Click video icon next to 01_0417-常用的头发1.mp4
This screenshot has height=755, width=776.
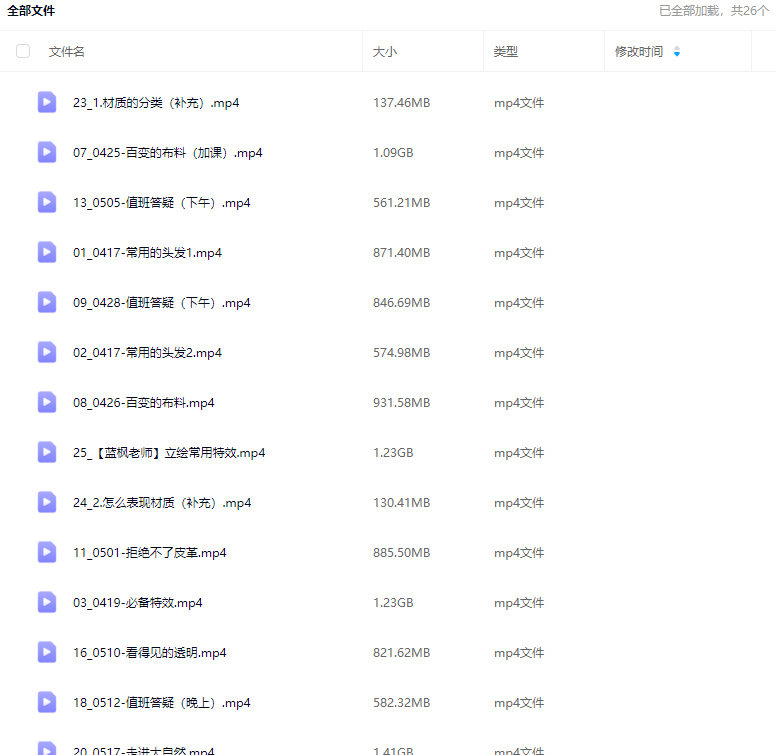pyautogui.click(x=47, y=252)
